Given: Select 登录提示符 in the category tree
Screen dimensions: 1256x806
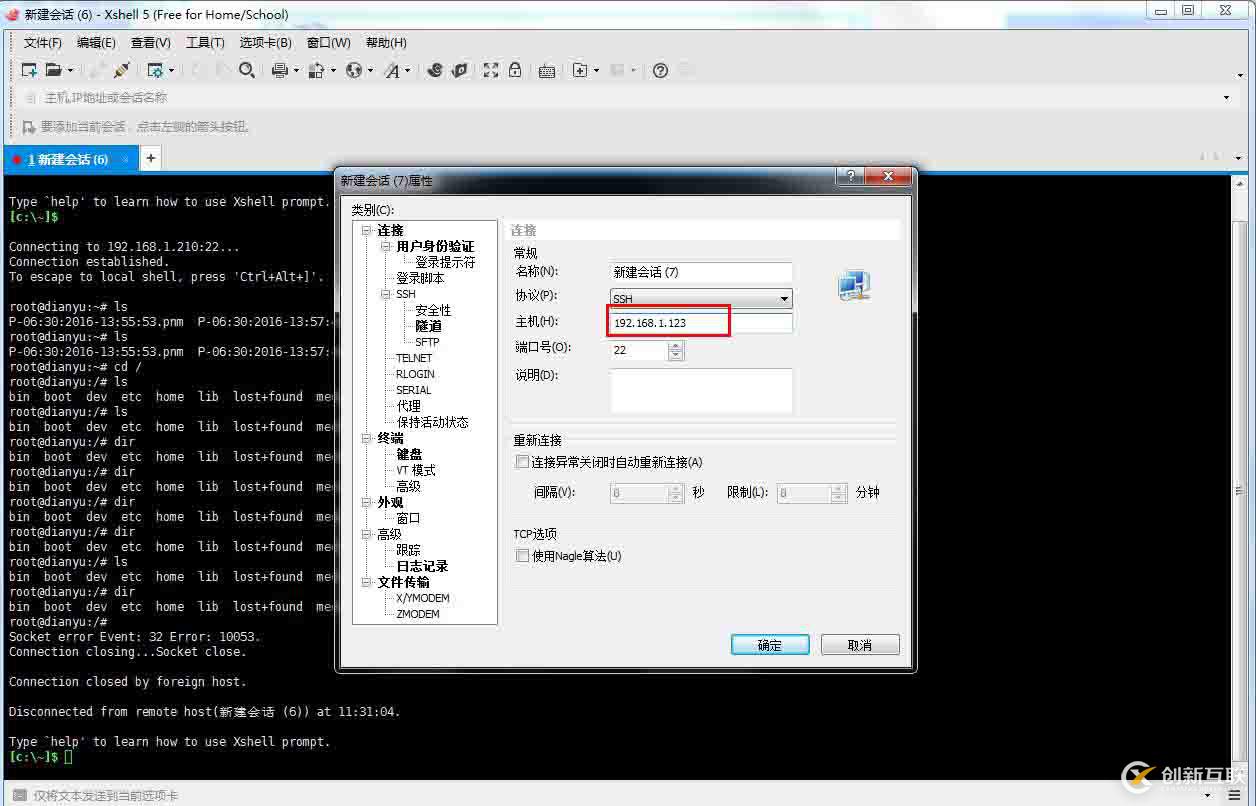Looking at the screenshot, I should click(x=445, y=262).
